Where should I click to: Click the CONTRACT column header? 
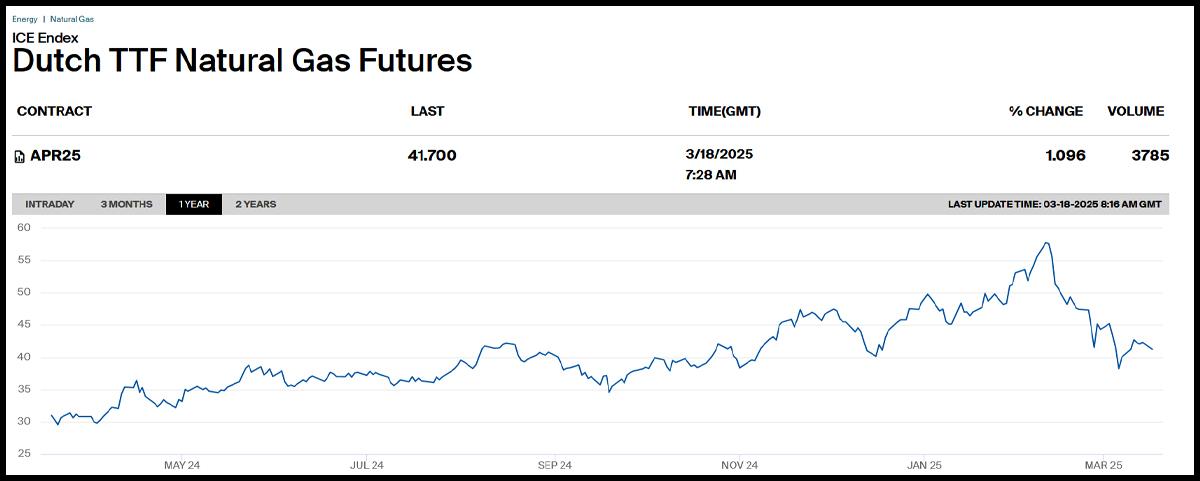click(54, 111)
